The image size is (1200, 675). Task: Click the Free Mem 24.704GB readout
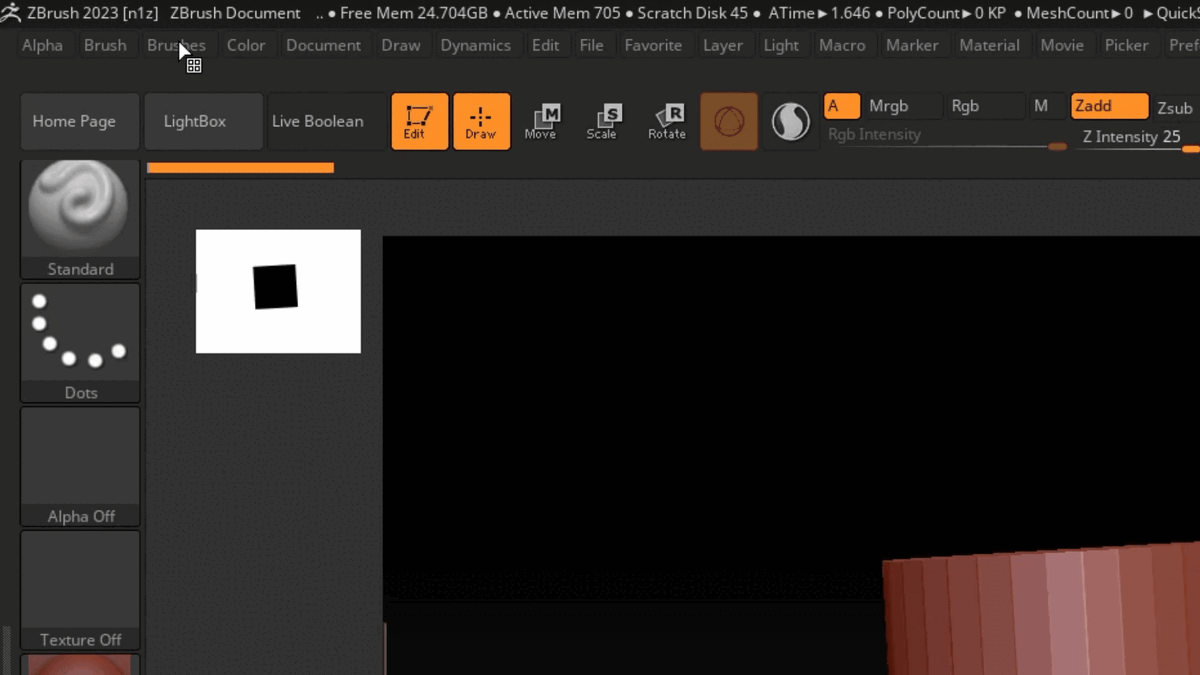click(x=414, y=13)
